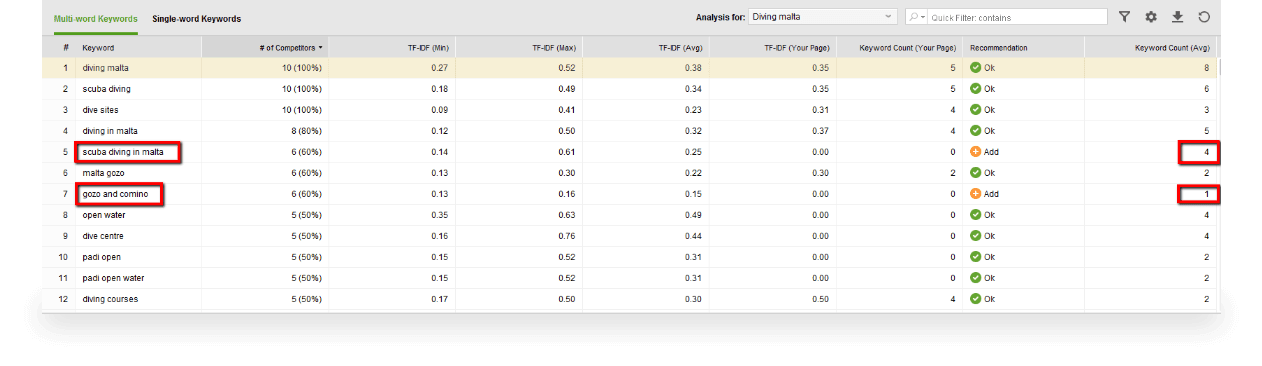The image size is (1262, 366).
Task: Click the # column header
Action: pyautogui.click(x=60, y=47)
